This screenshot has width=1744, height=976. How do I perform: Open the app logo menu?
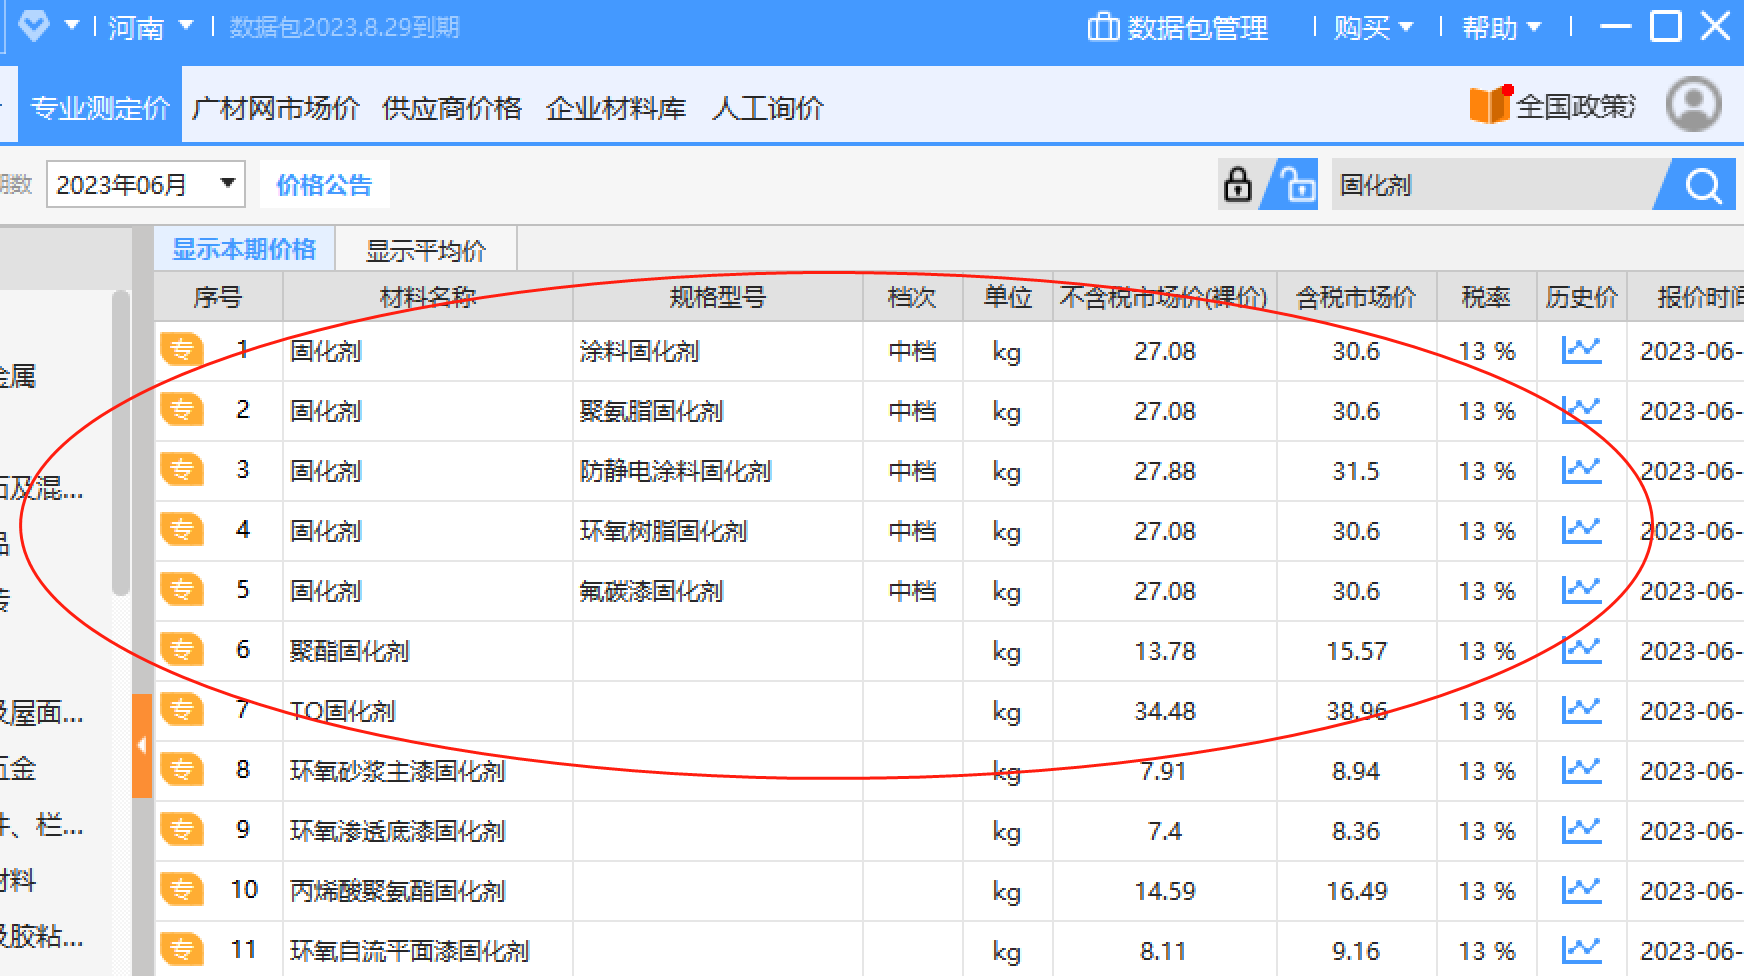click(35, 26)
